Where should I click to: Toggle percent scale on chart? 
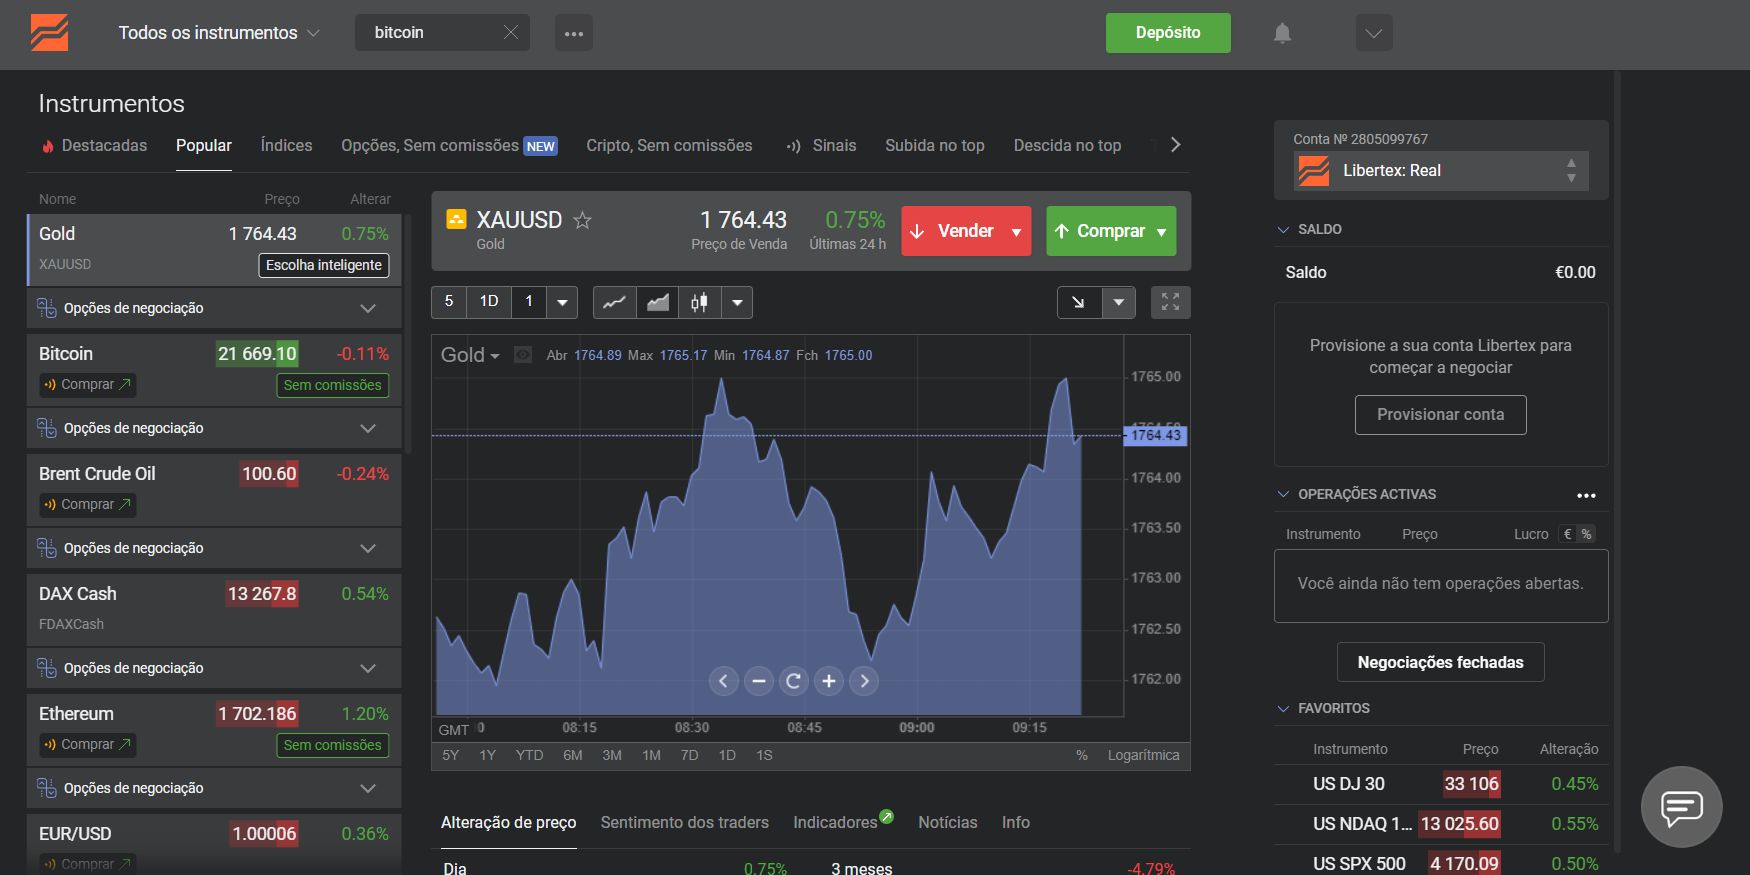[1082, 755]
